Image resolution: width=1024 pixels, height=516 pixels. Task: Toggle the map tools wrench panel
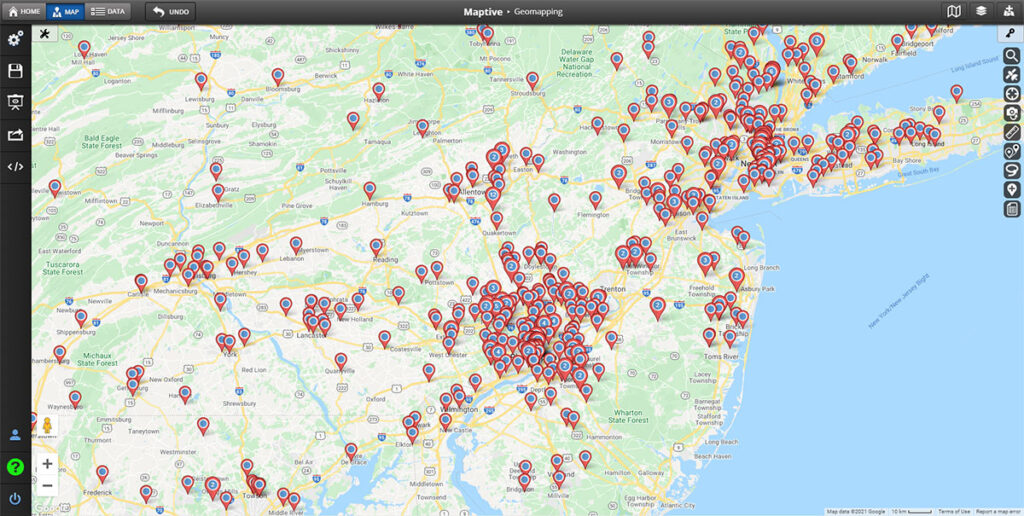pyautogui.click(x=45, y=34)
